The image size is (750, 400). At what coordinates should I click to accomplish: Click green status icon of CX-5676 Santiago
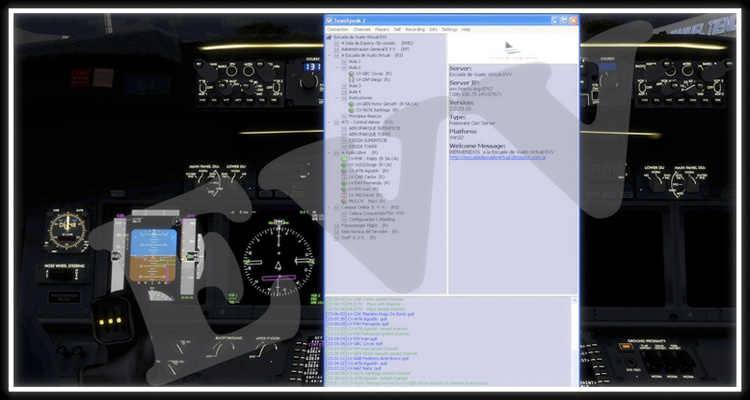pos(352,110)
